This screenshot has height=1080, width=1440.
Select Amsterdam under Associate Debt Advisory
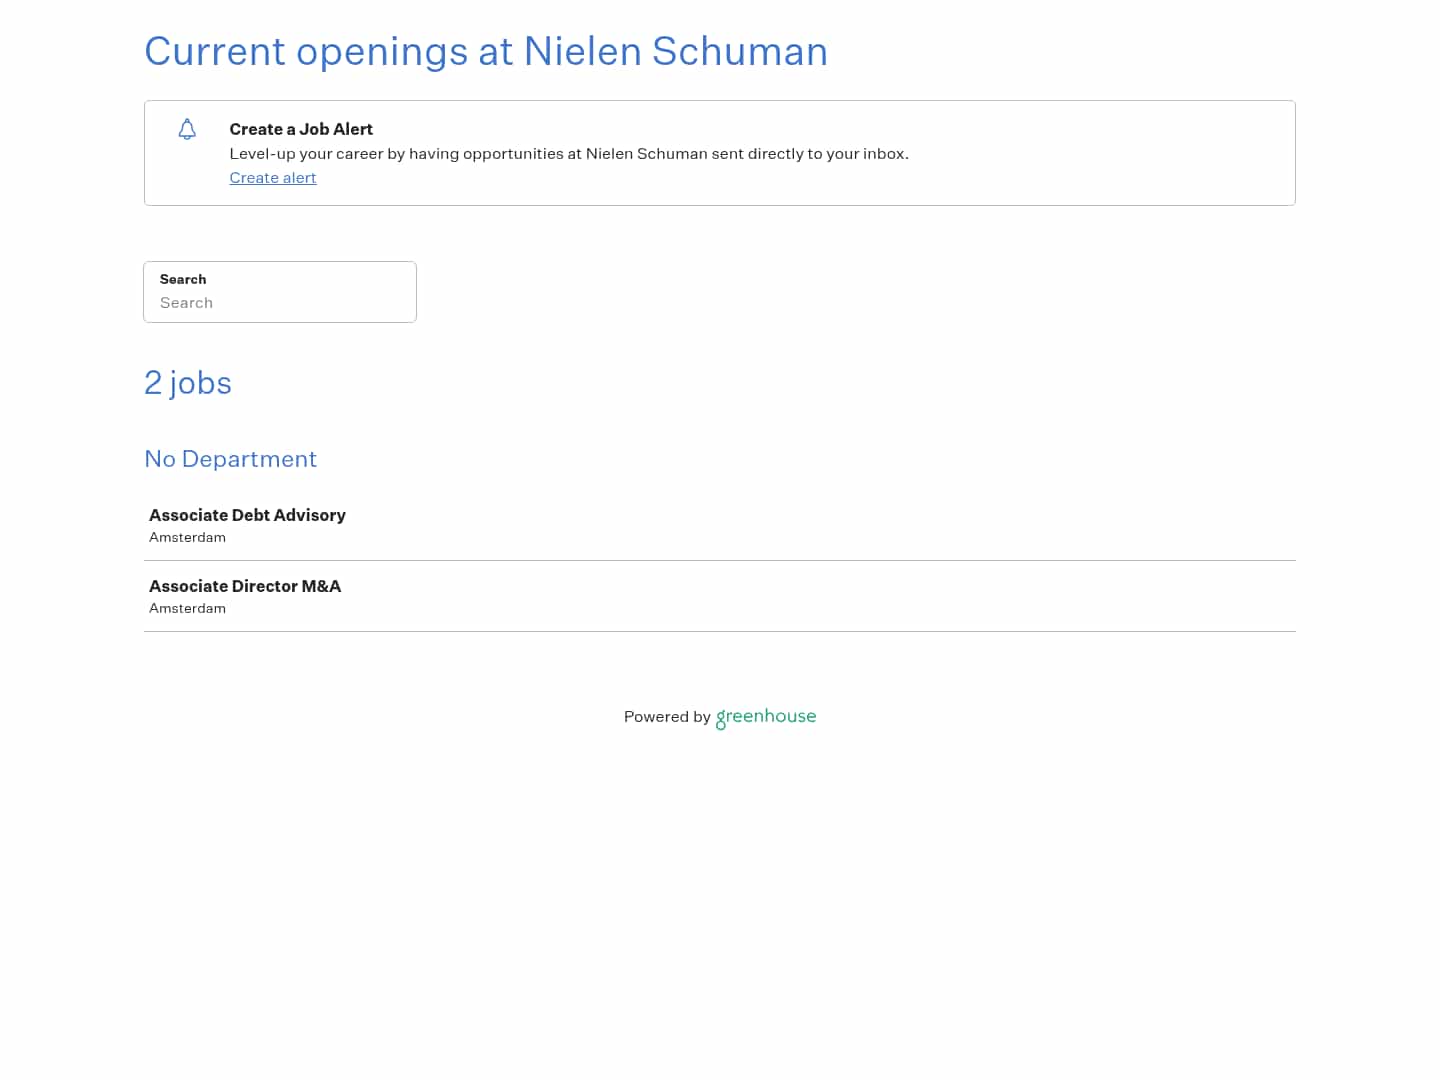pos(187,537)
